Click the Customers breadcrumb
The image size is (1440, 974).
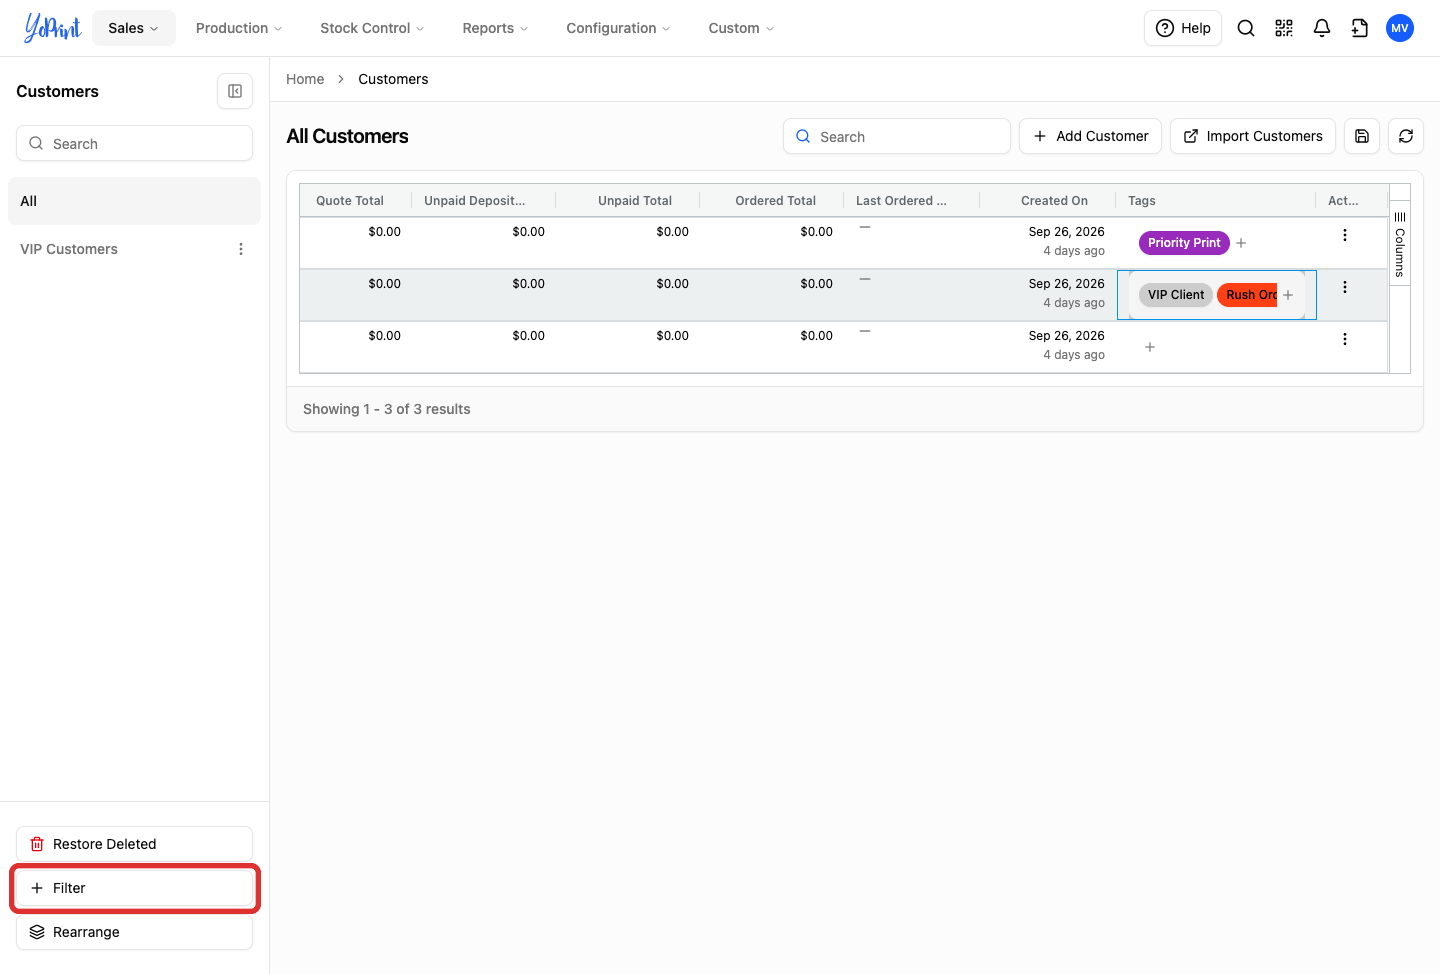393,79
